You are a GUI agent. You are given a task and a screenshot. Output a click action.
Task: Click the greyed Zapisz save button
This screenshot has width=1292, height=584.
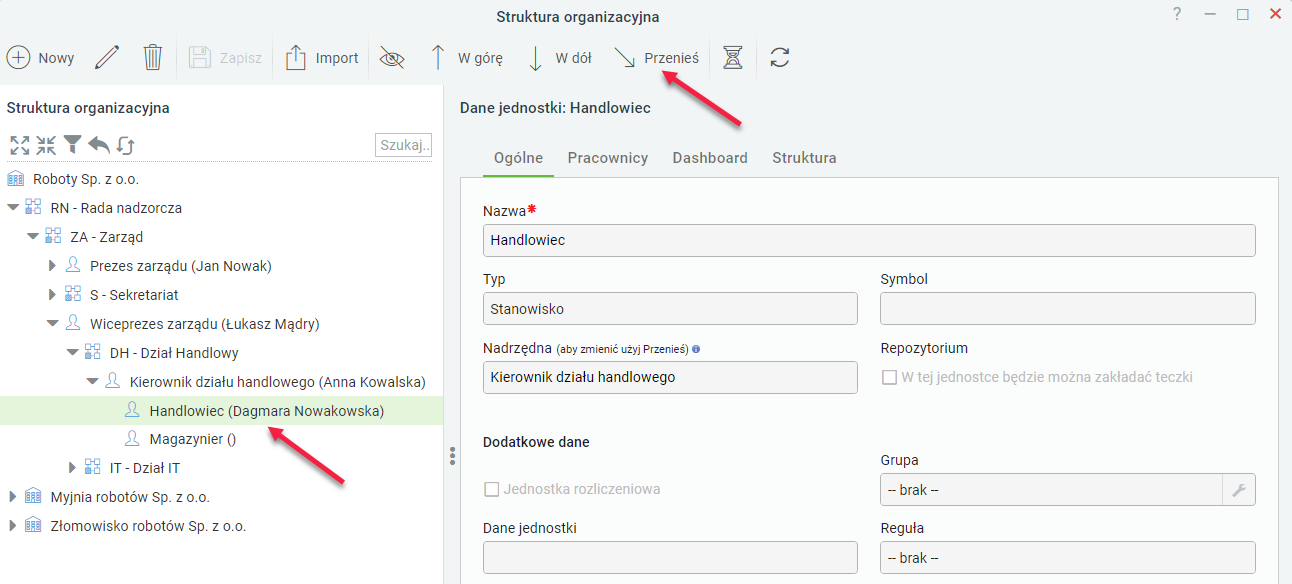point(225,58)
